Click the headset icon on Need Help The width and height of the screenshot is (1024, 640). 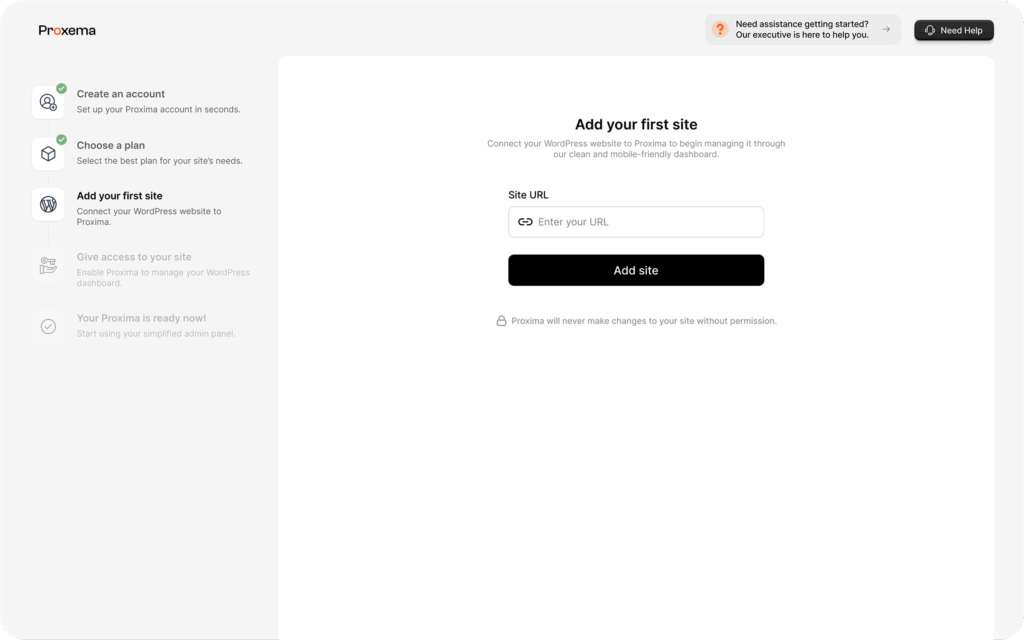point(930,30)
